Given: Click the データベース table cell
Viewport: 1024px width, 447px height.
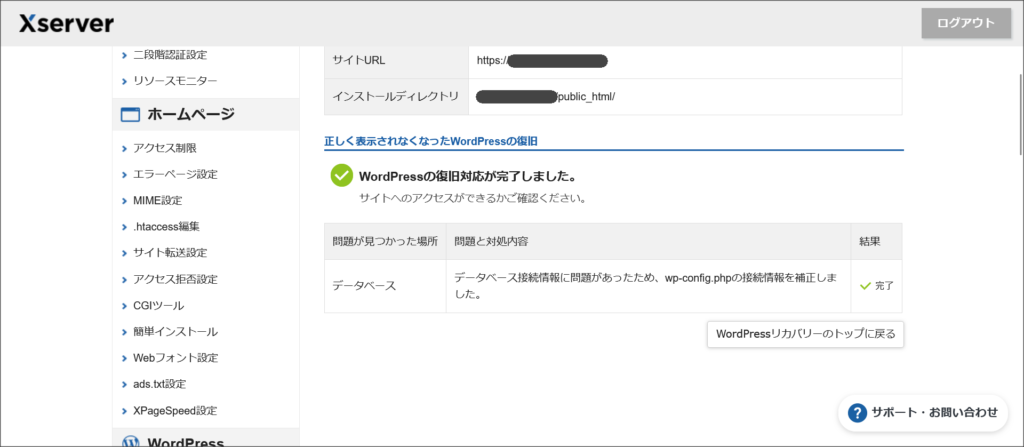Looking at the screenshot, I should point(385,286).
